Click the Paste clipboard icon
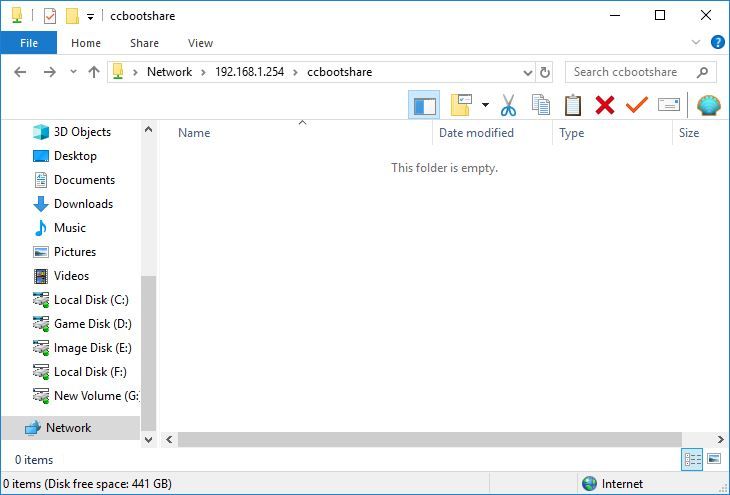730x495 pixels. click(x=573, y=105)
